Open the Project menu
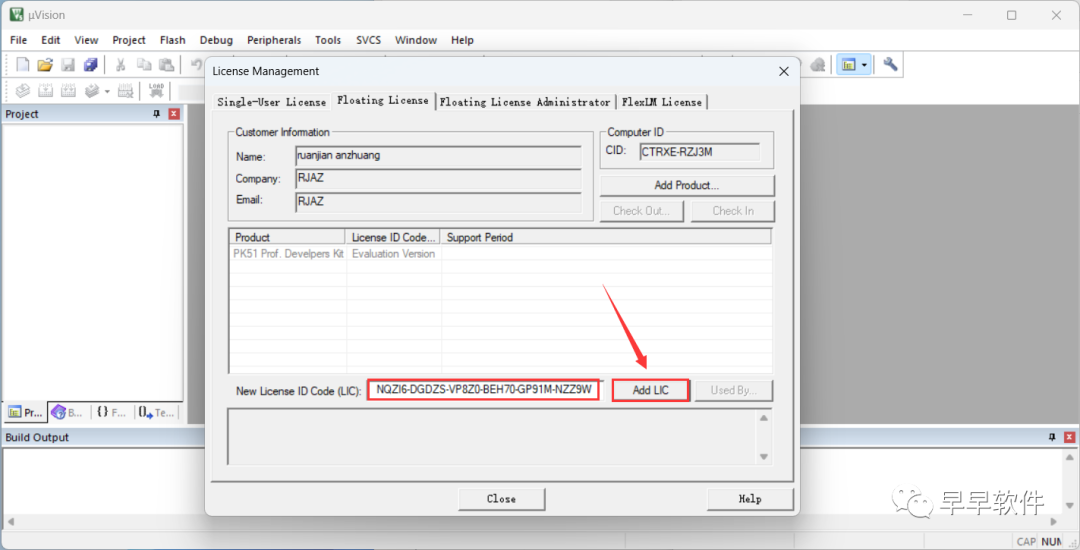1080x550 pixels. 129,40
